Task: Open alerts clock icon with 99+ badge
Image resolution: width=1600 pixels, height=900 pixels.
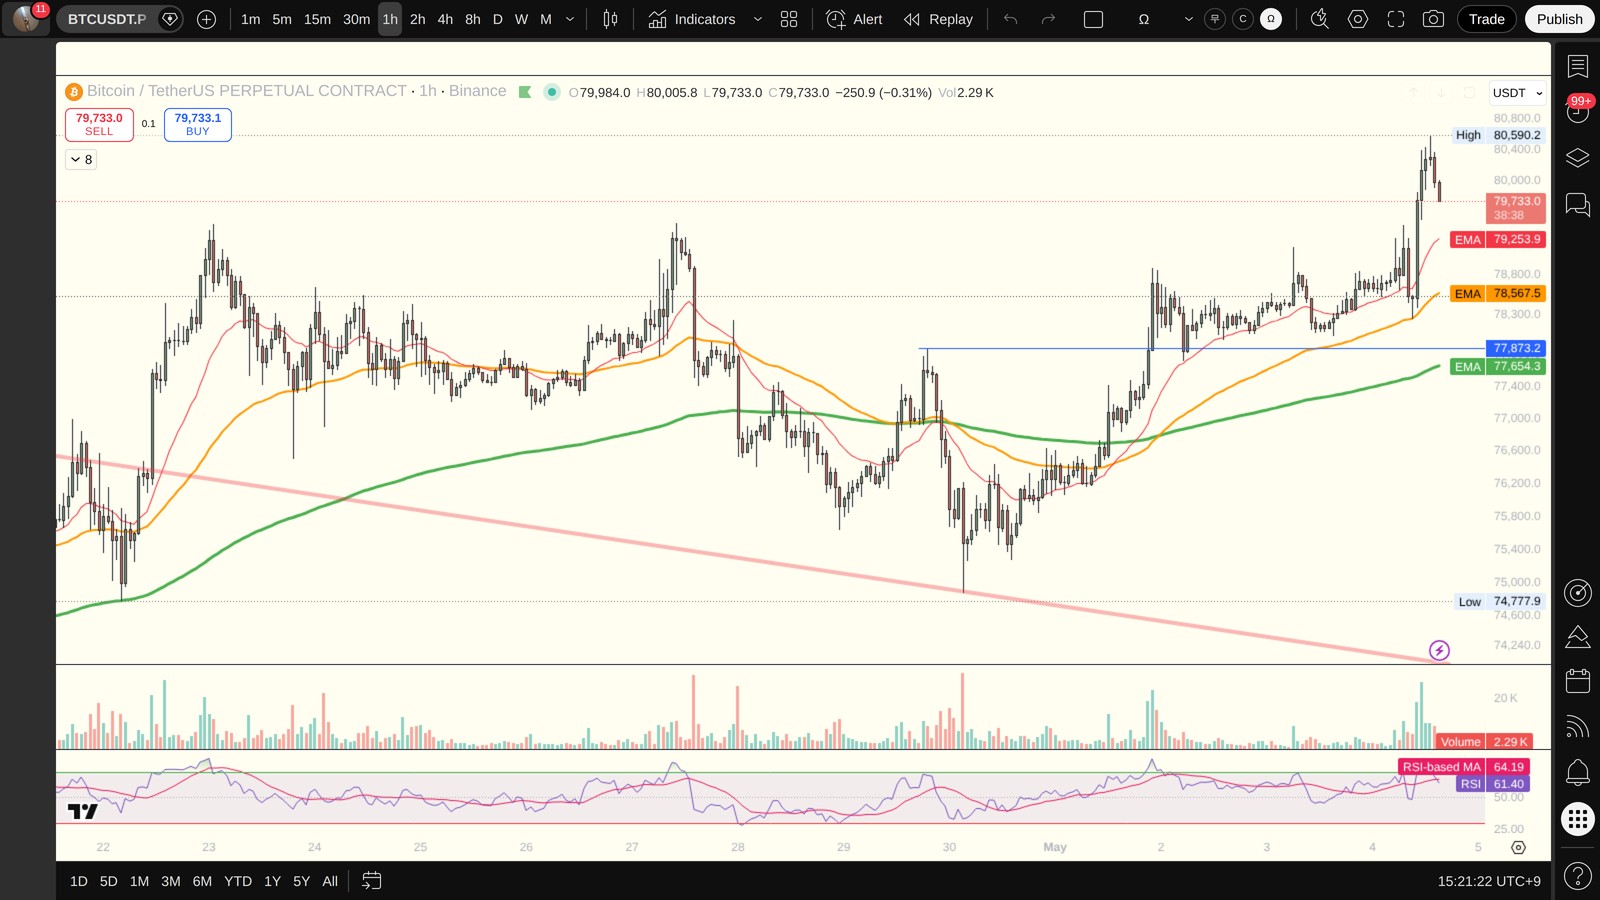Action: [x=1578, y=111]
